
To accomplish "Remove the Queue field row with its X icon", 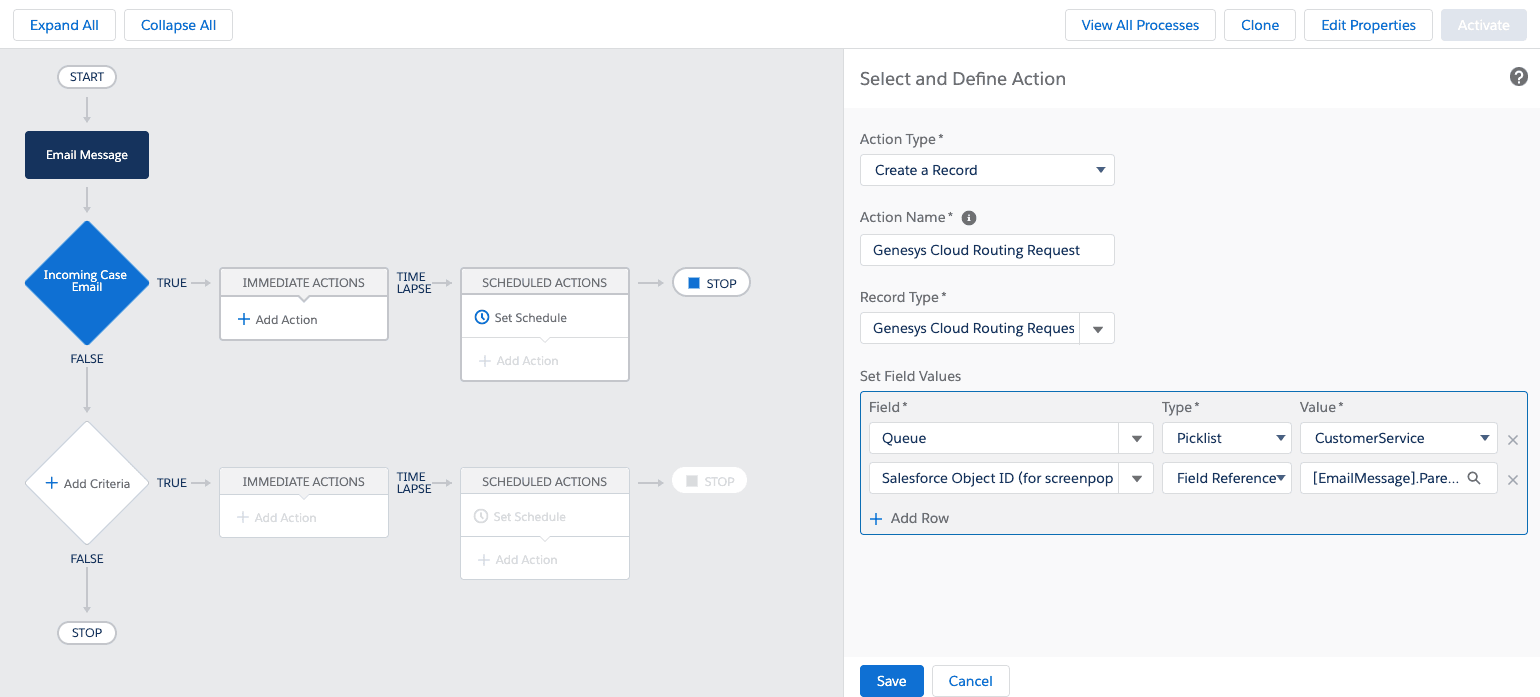I will 1512,439.
